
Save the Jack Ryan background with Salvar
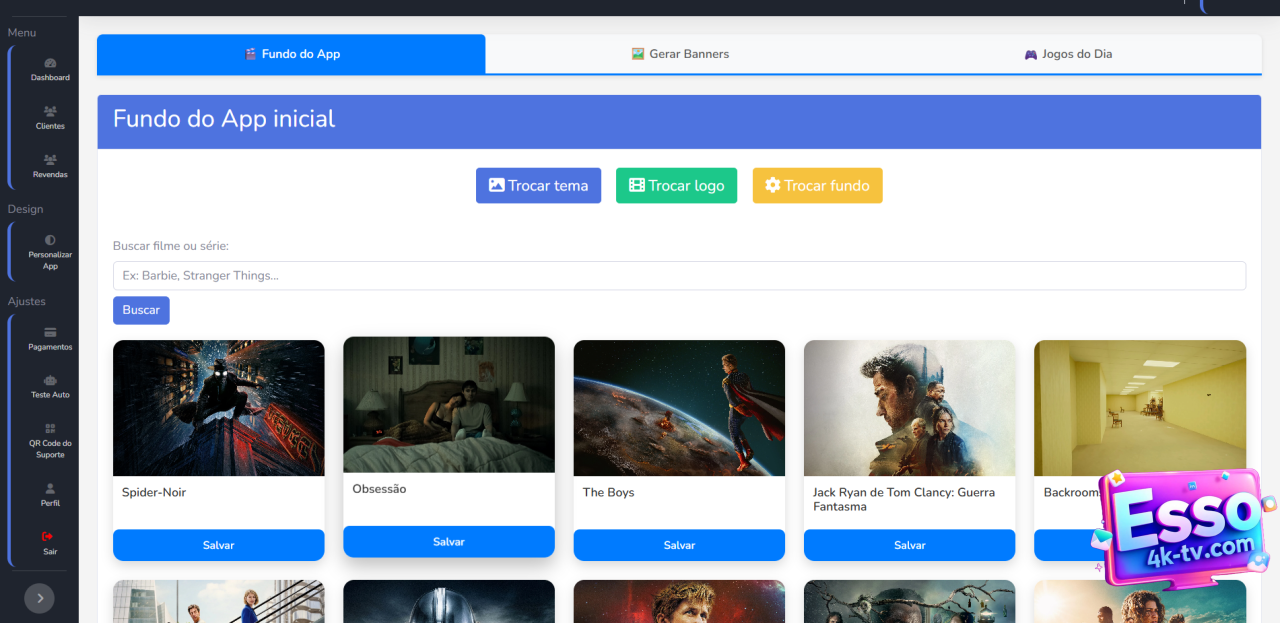click(909, 545)
